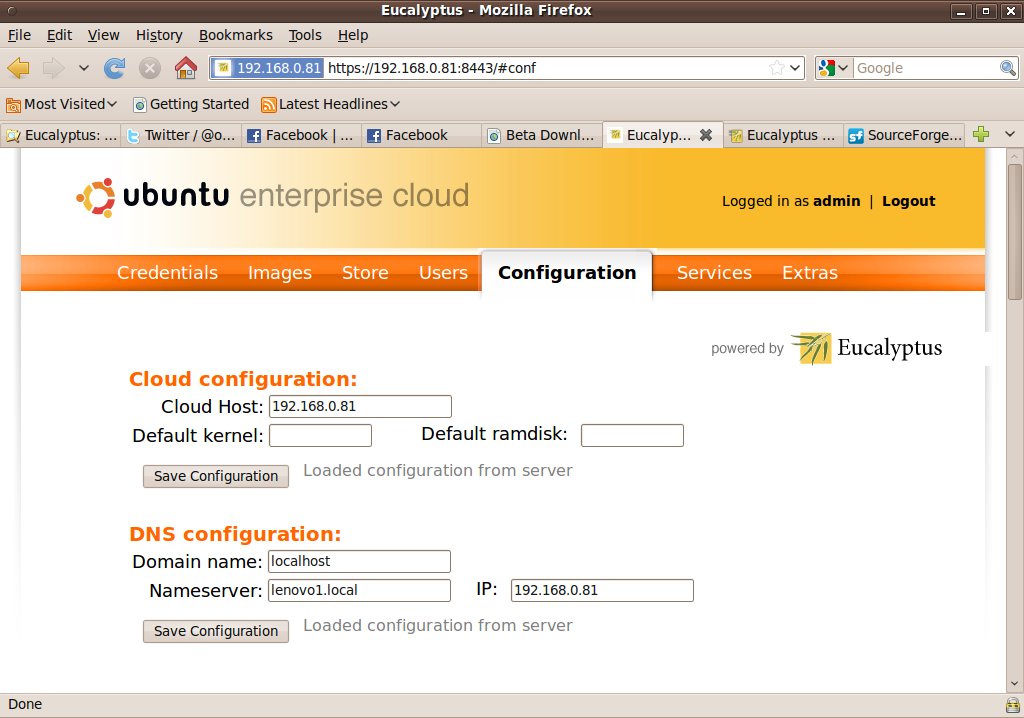Click the search magnifier icon in Google box
This screenshot has width=1024, height=718.
pyautogui.click(x=1007, y=68)
